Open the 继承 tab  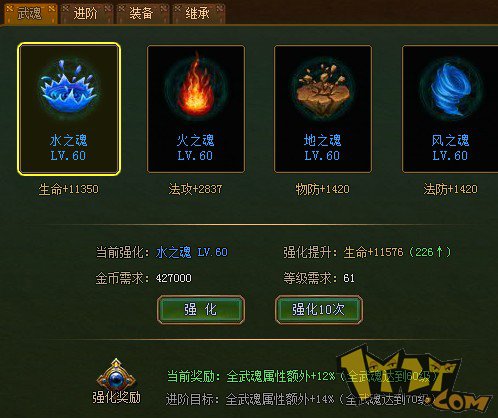pos(198,13)
